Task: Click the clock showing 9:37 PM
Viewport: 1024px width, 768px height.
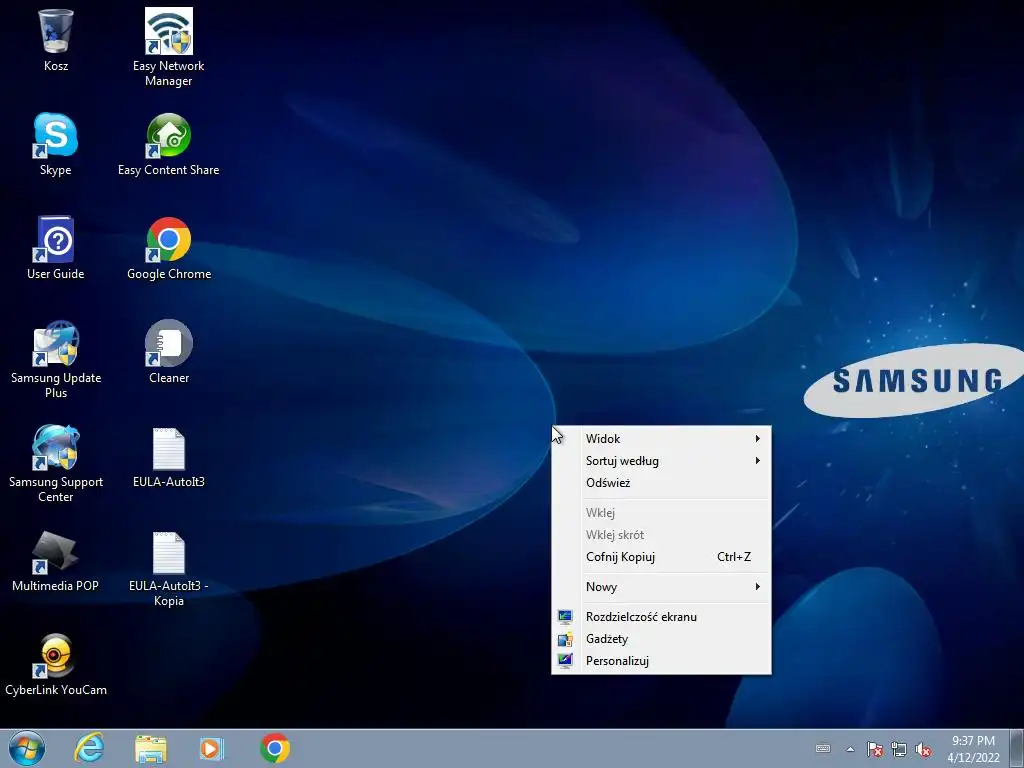Action: point(973,749)
